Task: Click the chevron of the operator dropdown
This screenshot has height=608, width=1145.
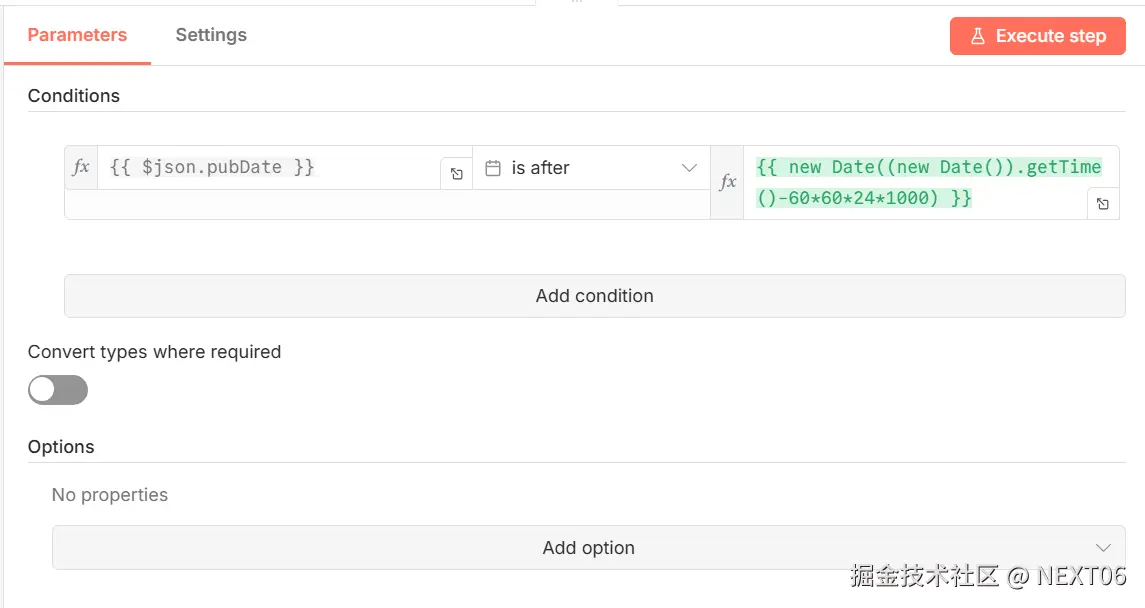Action: (689, 168)
